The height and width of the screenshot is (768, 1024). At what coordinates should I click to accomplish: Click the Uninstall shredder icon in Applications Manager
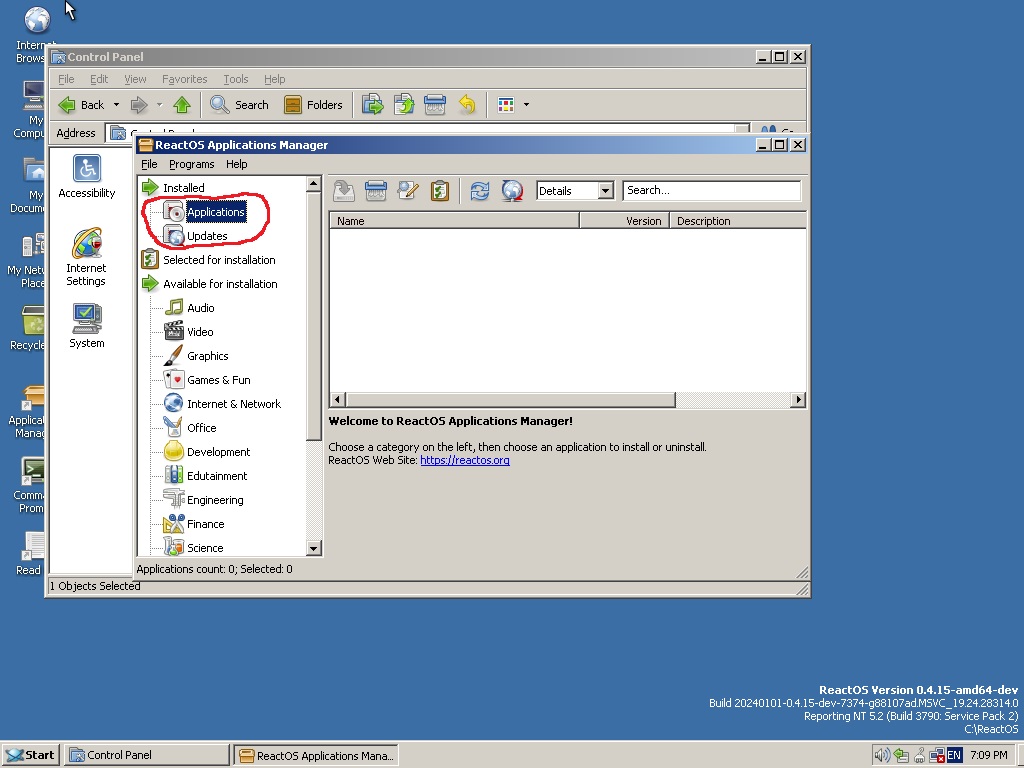pos(376,191)
